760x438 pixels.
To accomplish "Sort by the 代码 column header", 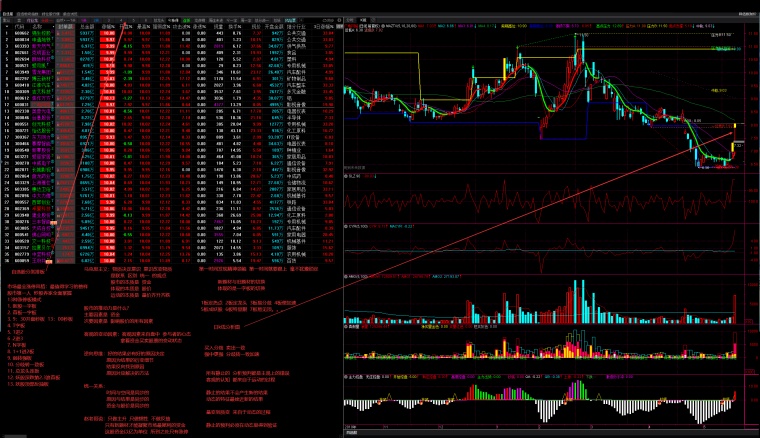I will click(x=20, y=27).
